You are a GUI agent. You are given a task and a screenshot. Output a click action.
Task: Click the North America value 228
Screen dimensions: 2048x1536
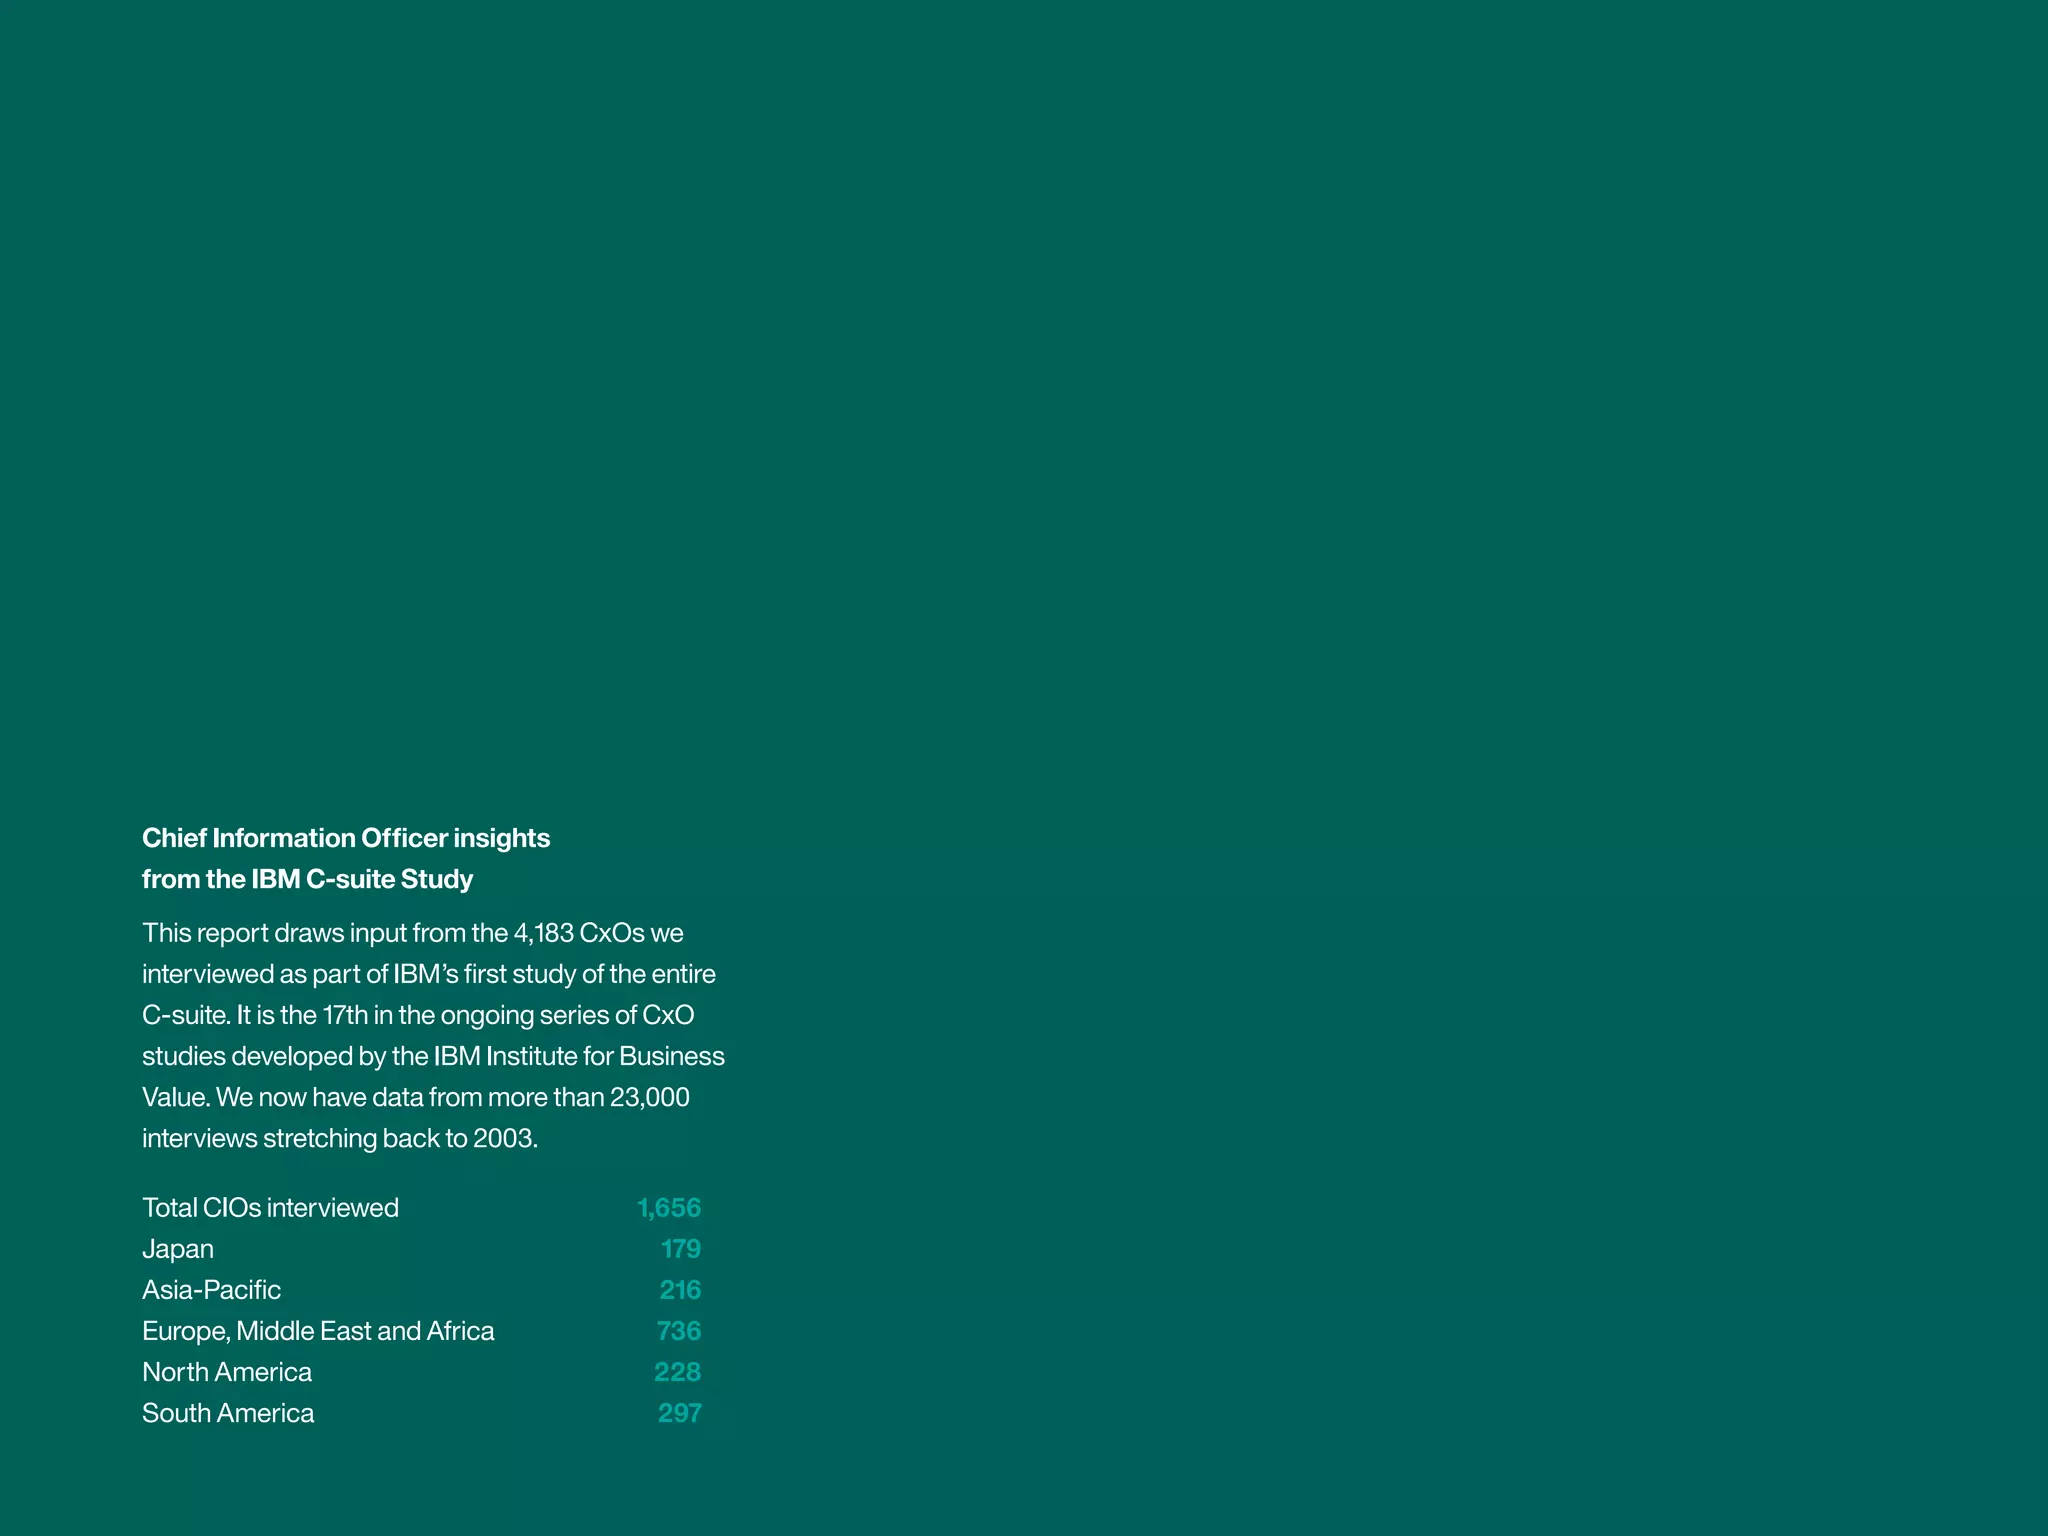point(677,1372)
